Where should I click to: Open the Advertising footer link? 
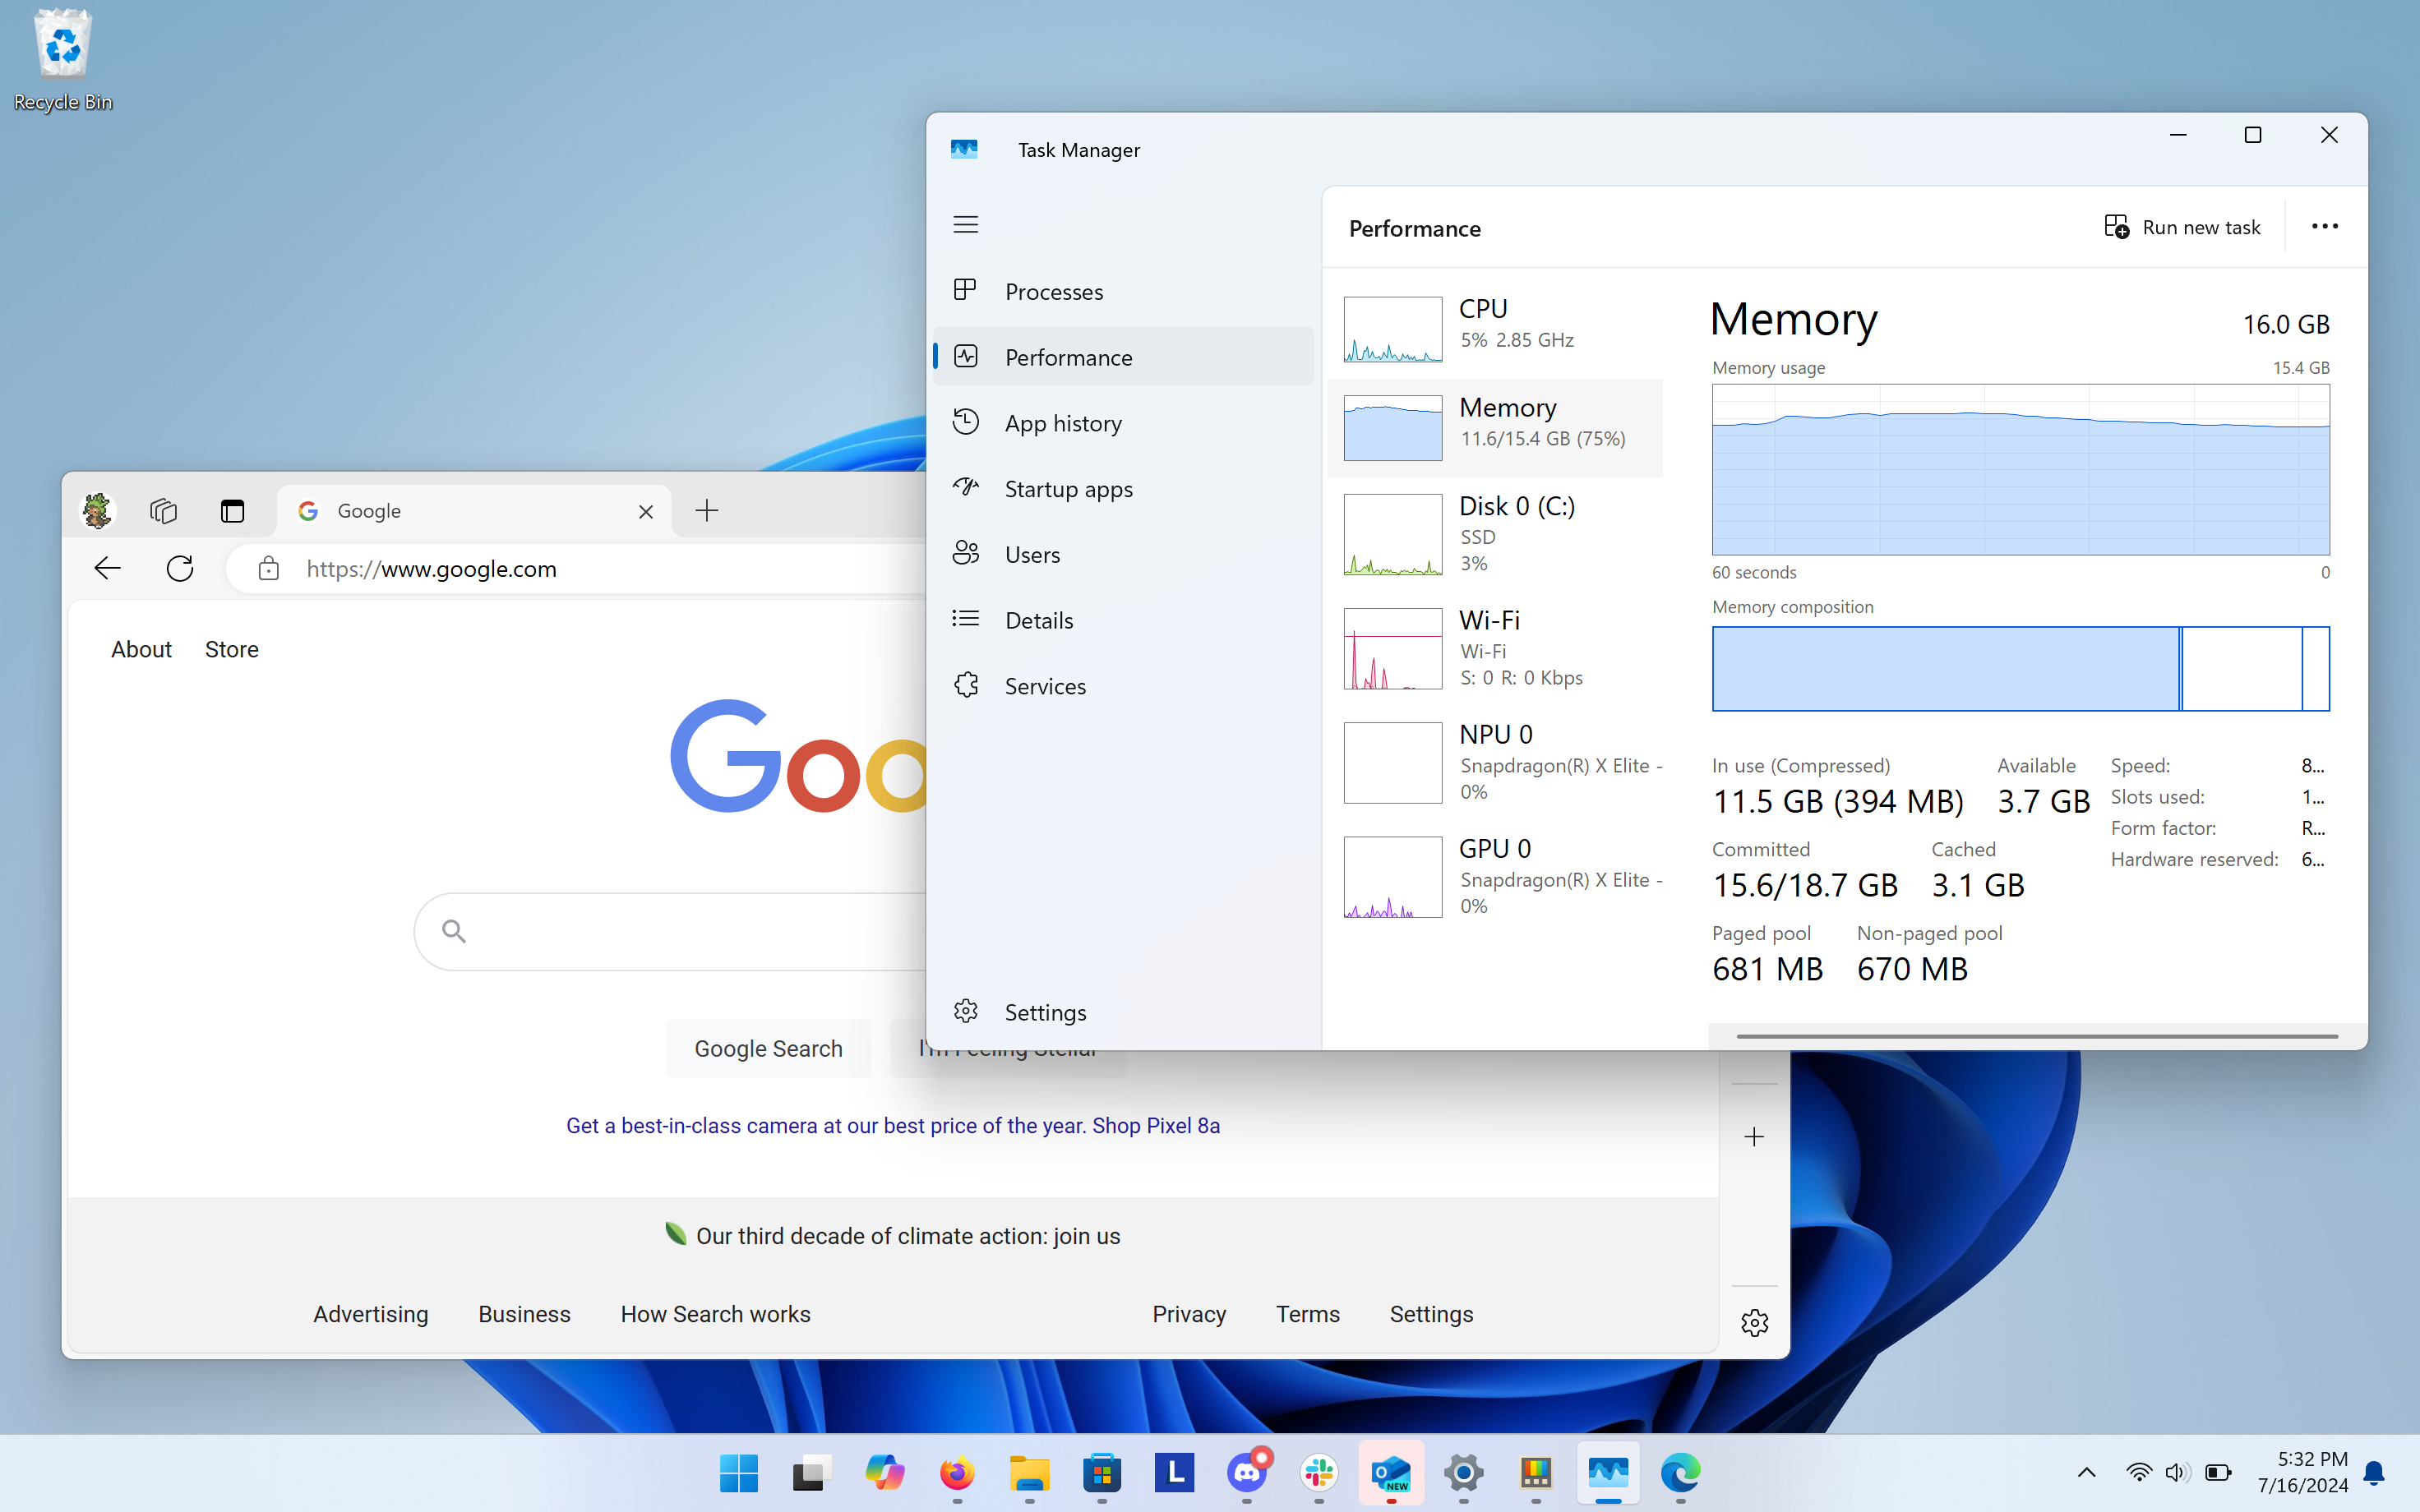tap(370, 1314)
